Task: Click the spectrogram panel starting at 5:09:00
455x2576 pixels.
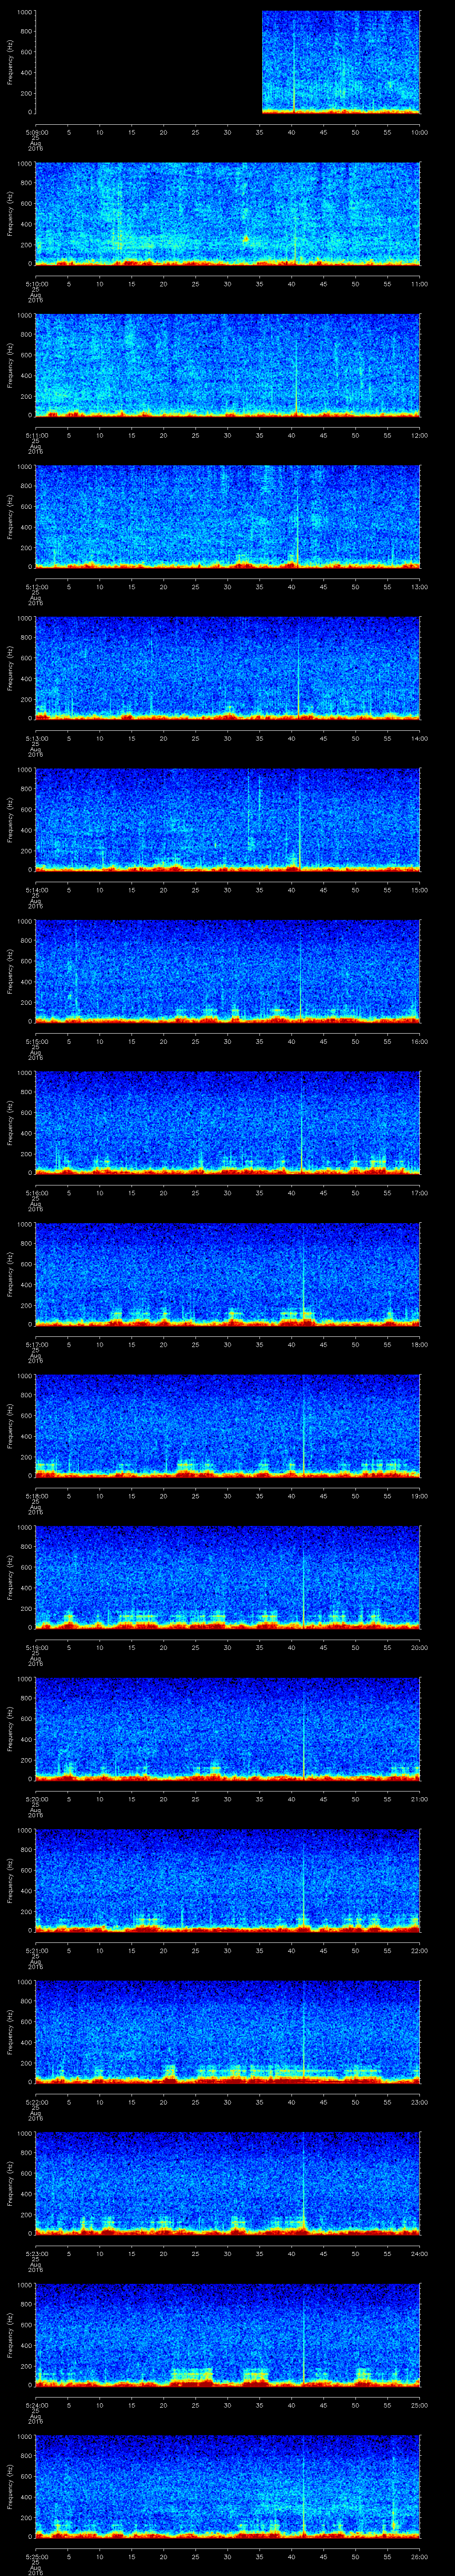Action: [x=340, y=62]
